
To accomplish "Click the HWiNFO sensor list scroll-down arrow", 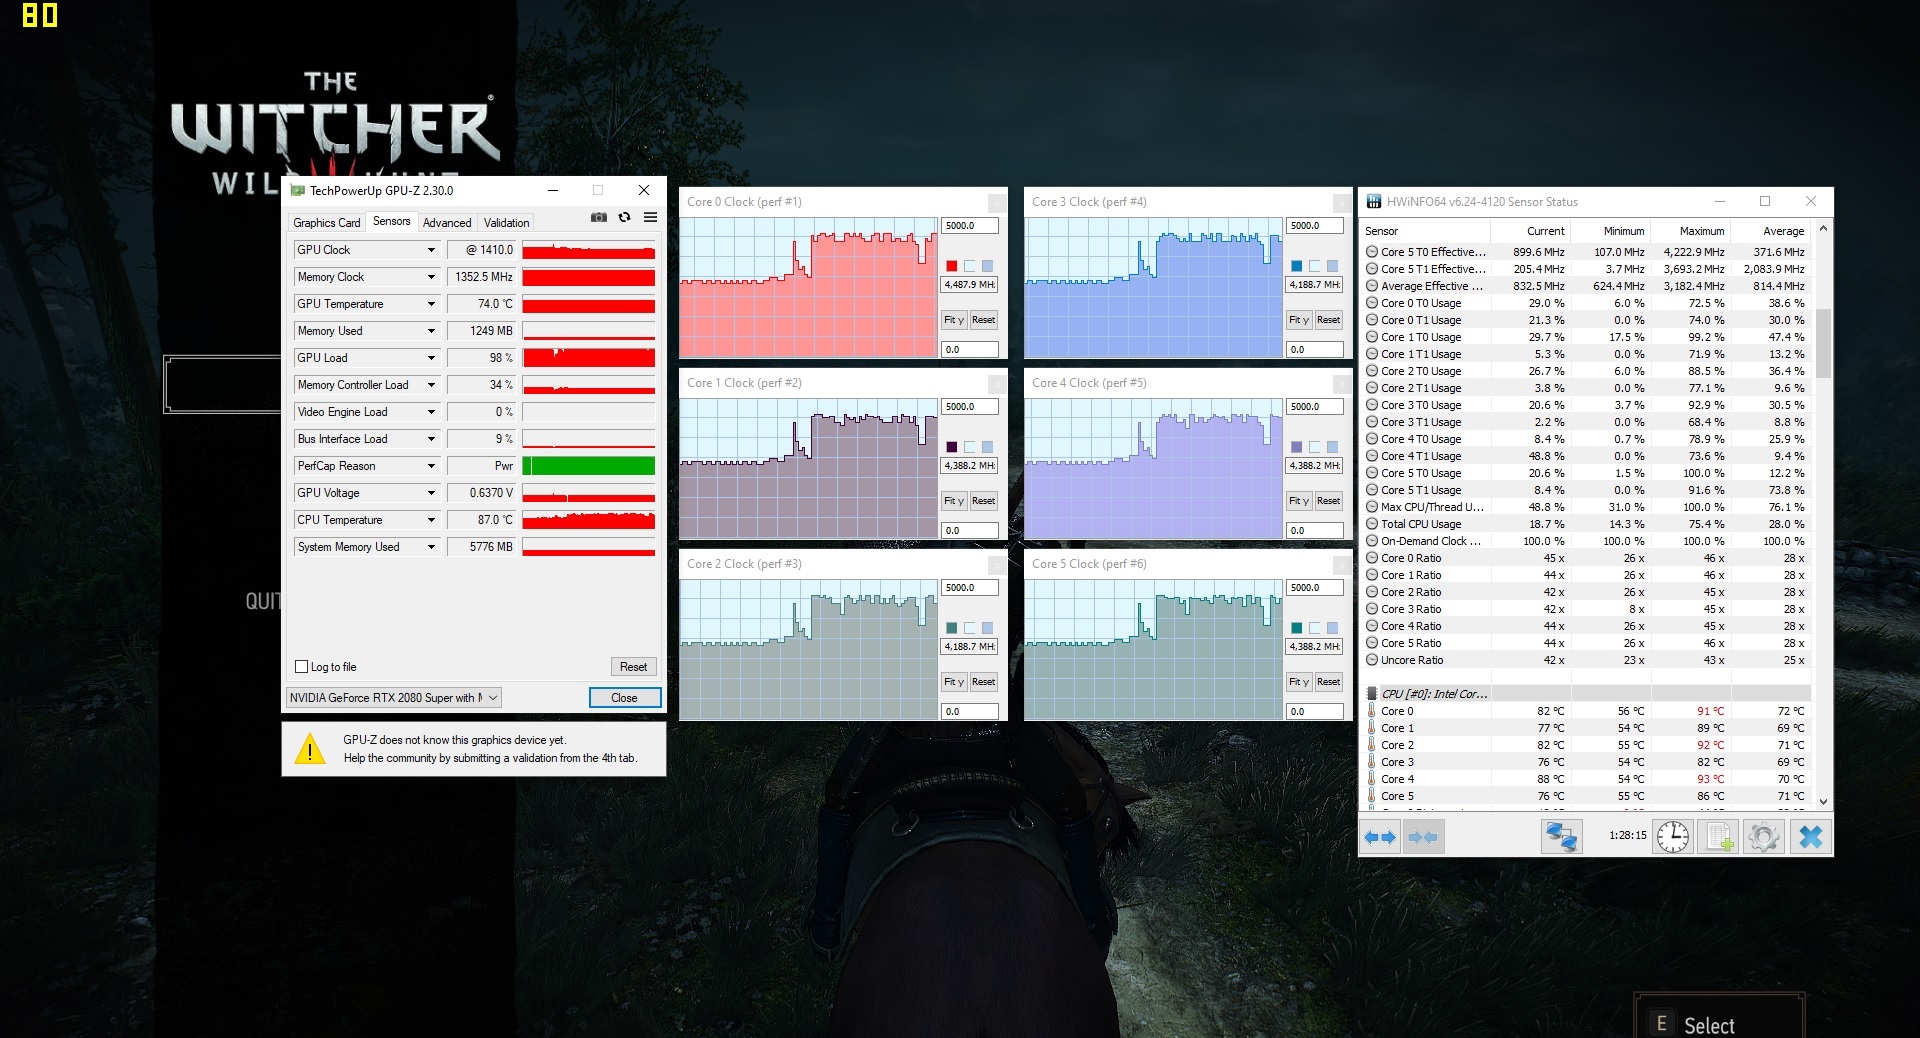I will click(x=1823, y=801).
